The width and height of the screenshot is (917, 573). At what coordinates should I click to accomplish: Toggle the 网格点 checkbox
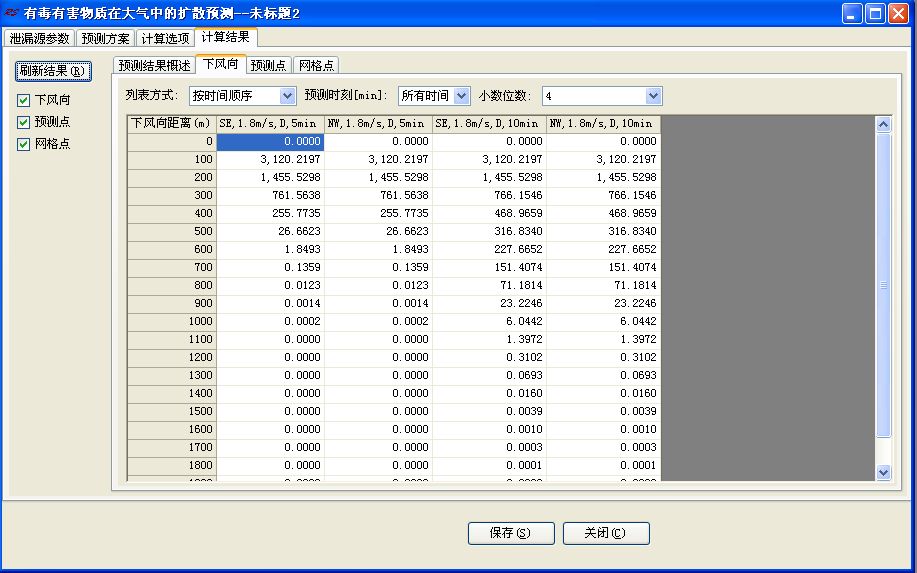pos(23,144)
